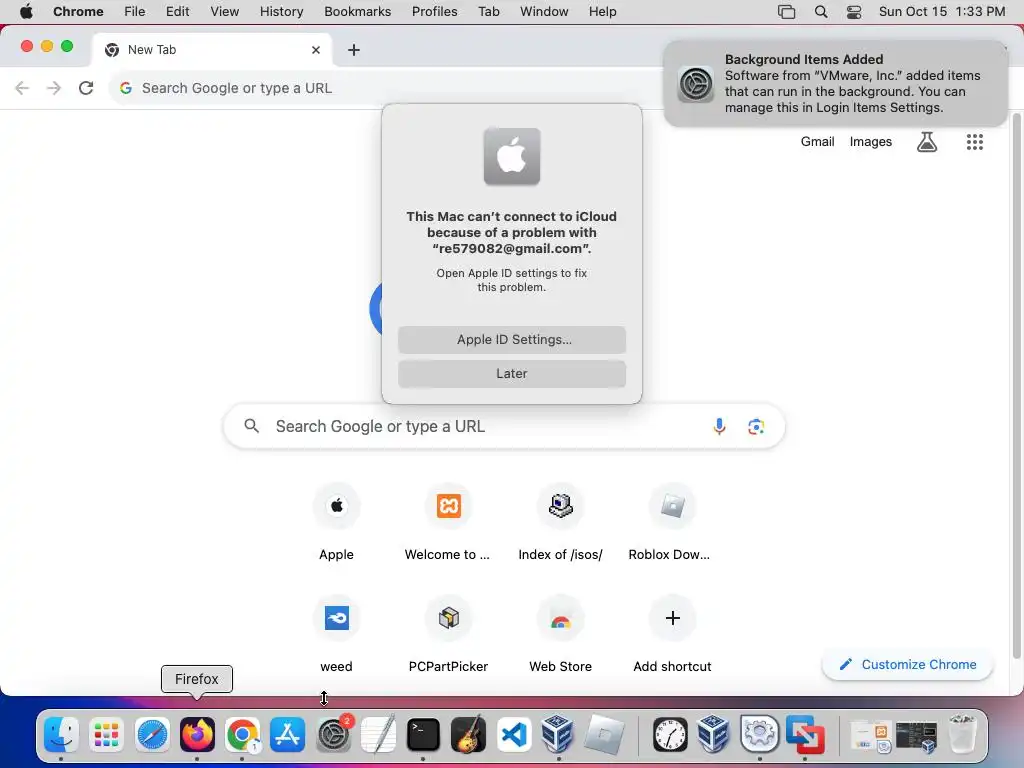Open System Settings with red badge
This screenshot has width=1024, height=768.
tap(333, 735)
